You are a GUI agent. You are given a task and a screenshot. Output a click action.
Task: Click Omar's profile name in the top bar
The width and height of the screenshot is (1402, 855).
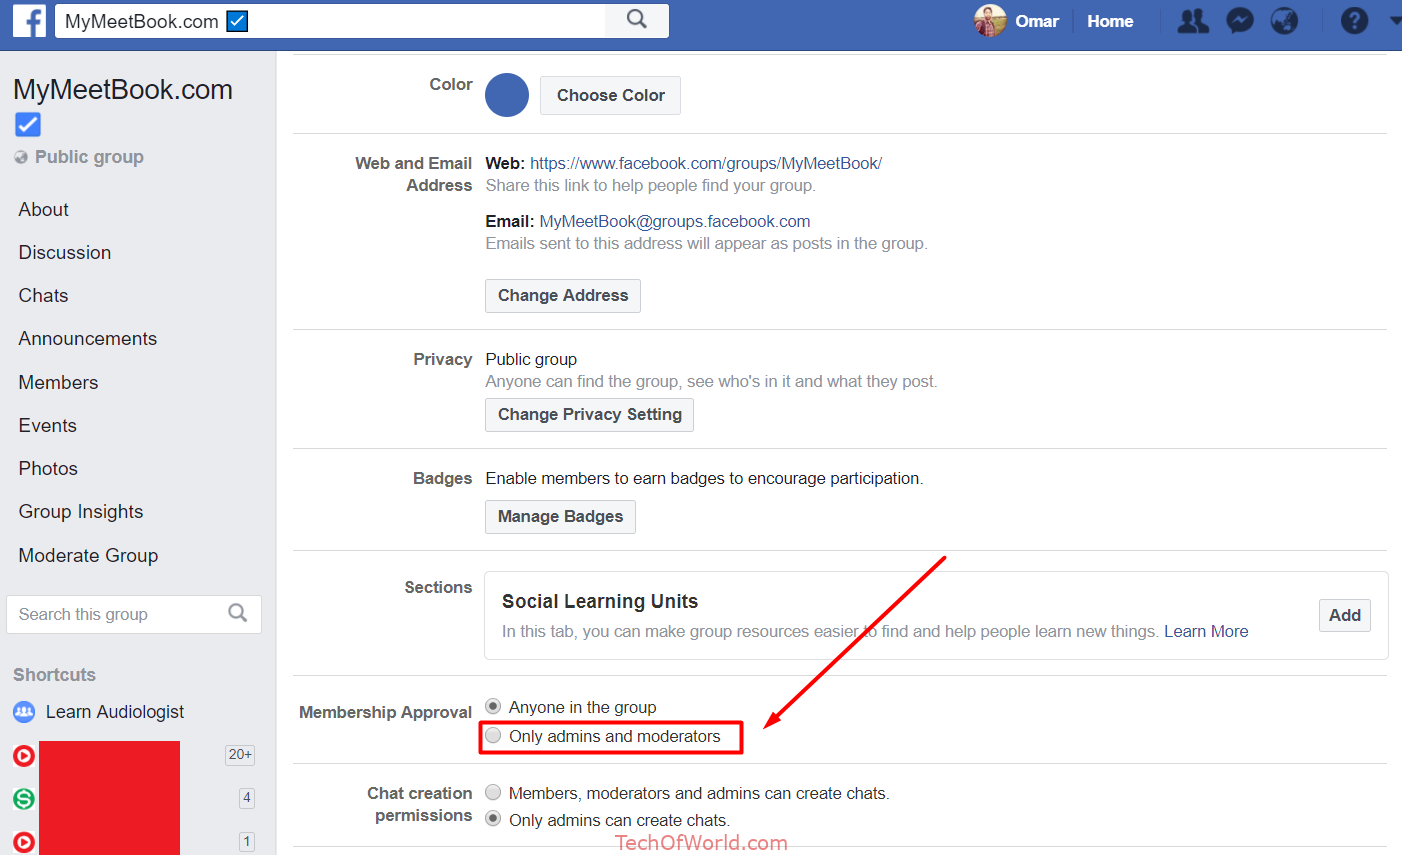coord(1036,20)
